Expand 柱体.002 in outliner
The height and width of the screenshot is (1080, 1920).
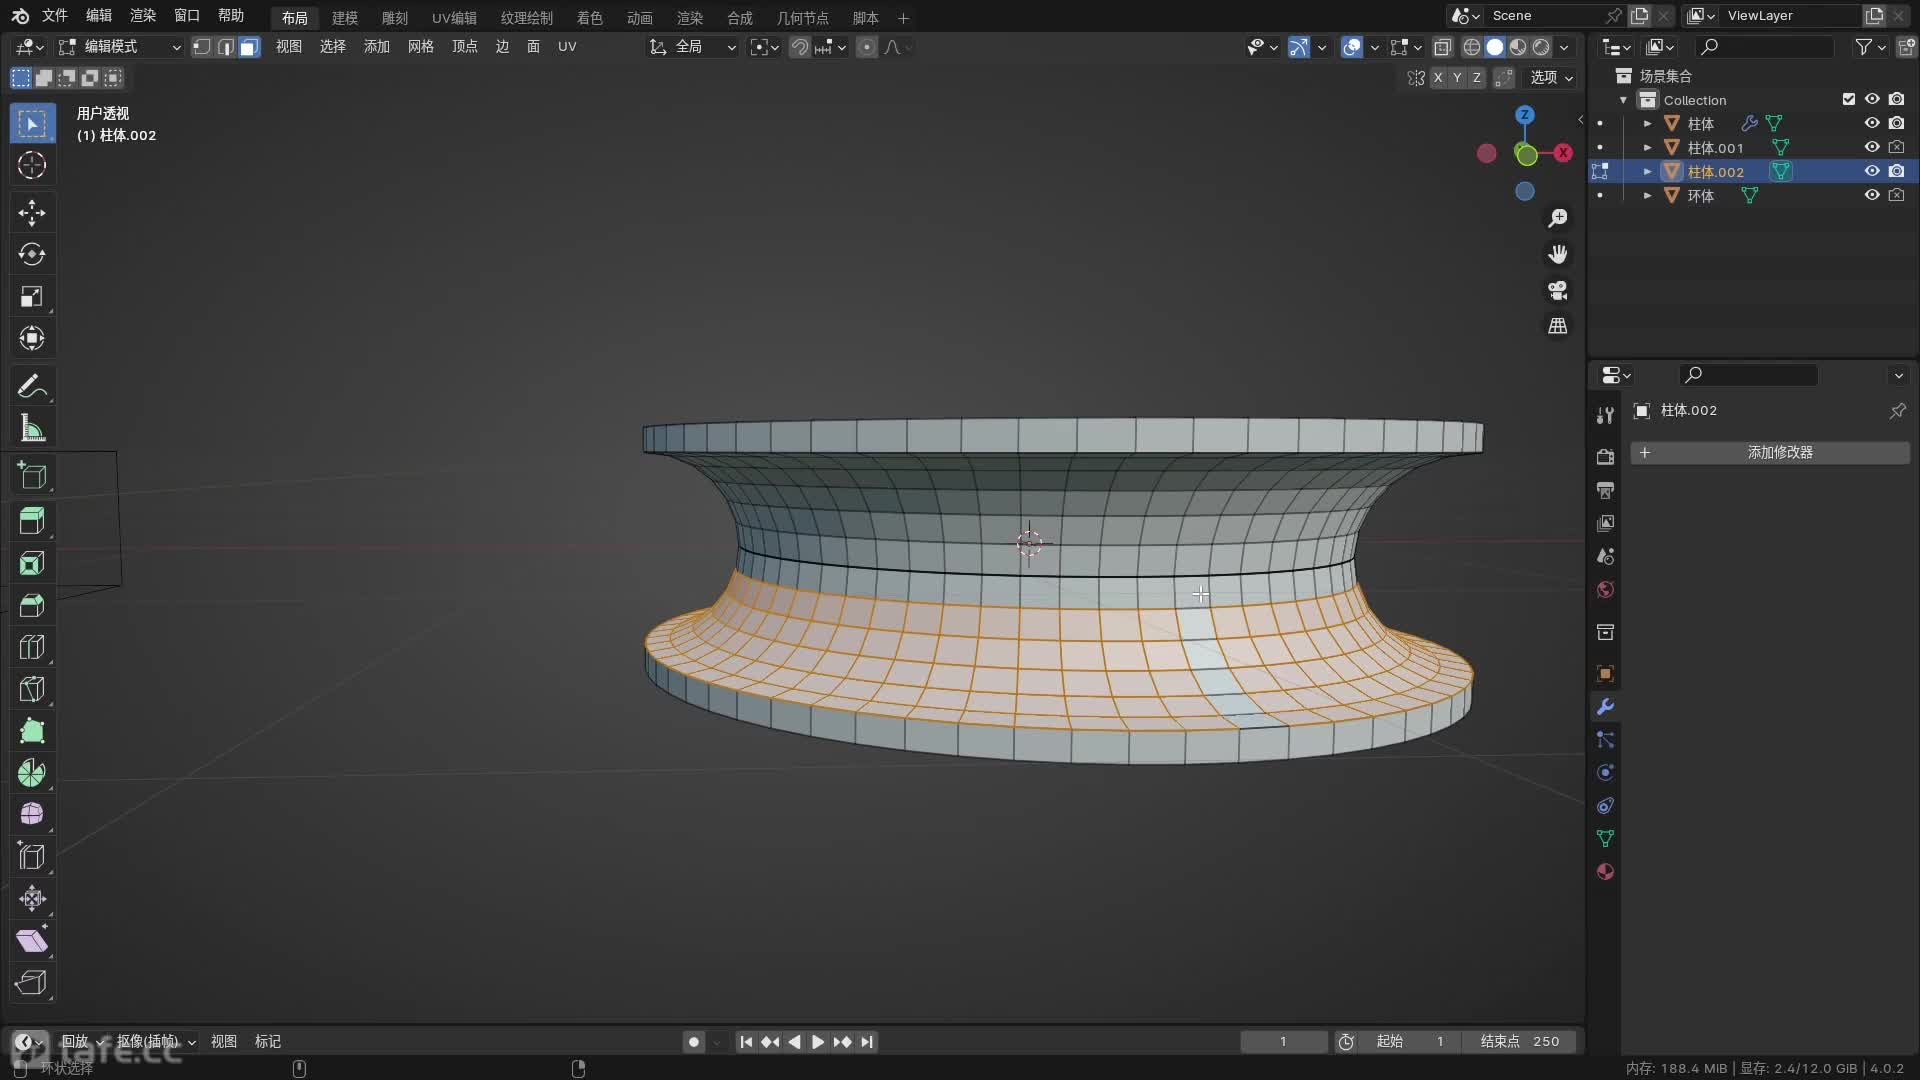1647,172
